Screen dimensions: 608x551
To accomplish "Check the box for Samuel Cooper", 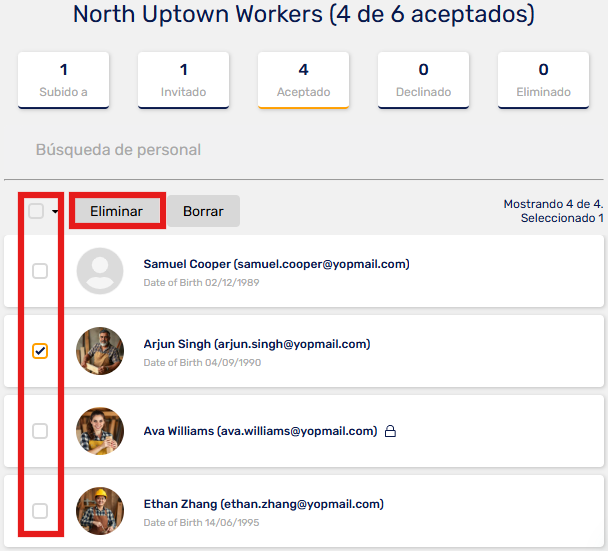I will pos(40,271).
